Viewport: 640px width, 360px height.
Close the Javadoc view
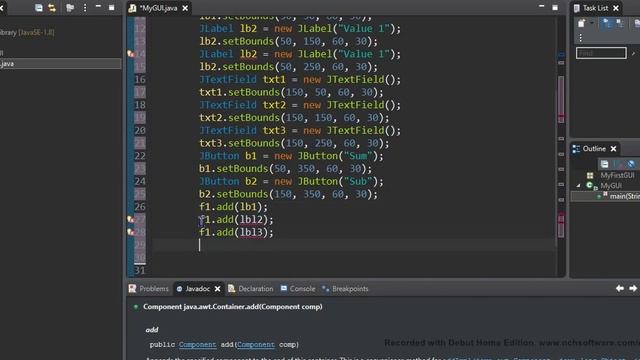(218, 289)
